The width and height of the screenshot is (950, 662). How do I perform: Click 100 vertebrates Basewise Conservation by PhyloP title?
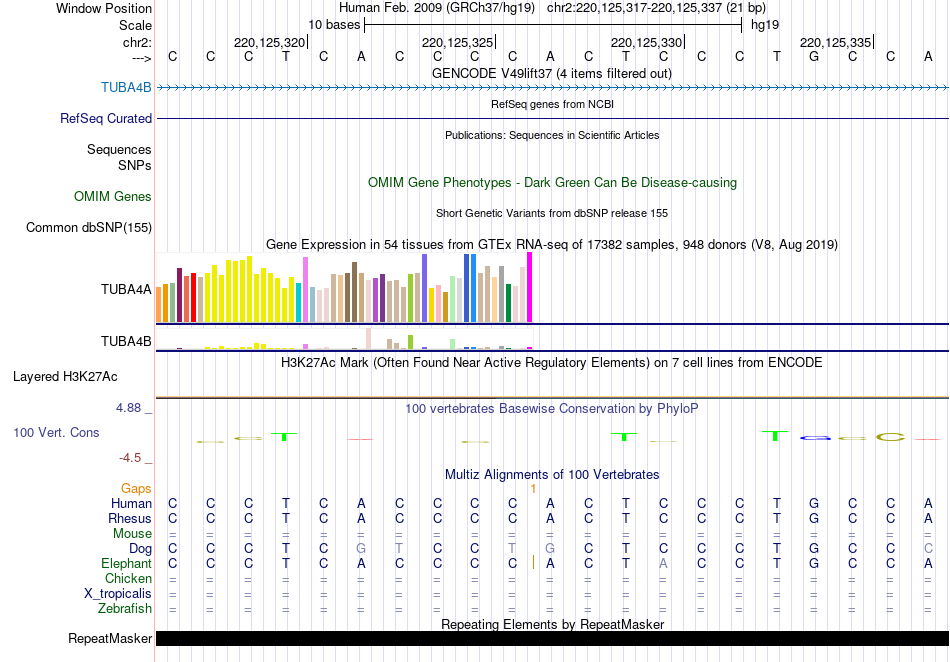pos(552,408)
